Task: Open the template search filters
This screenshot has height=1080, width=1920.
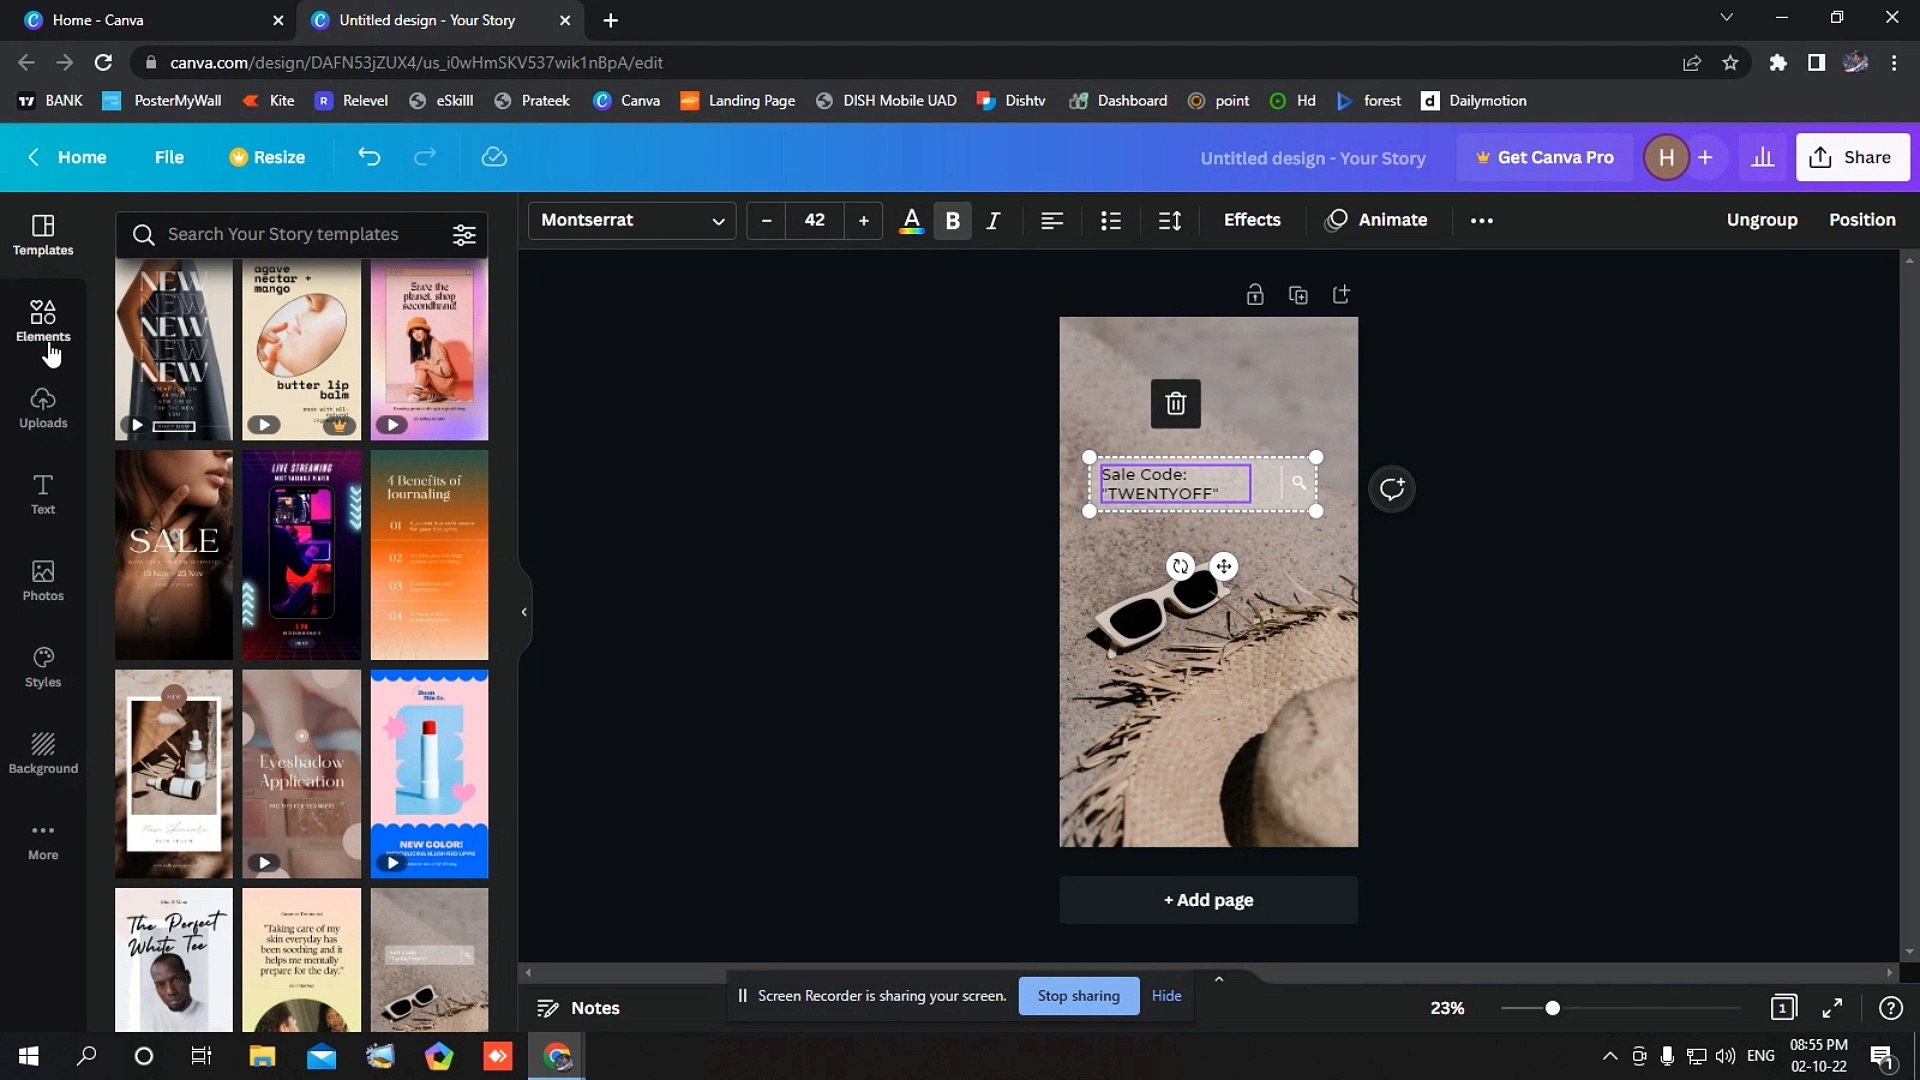Action: [463, 234]
